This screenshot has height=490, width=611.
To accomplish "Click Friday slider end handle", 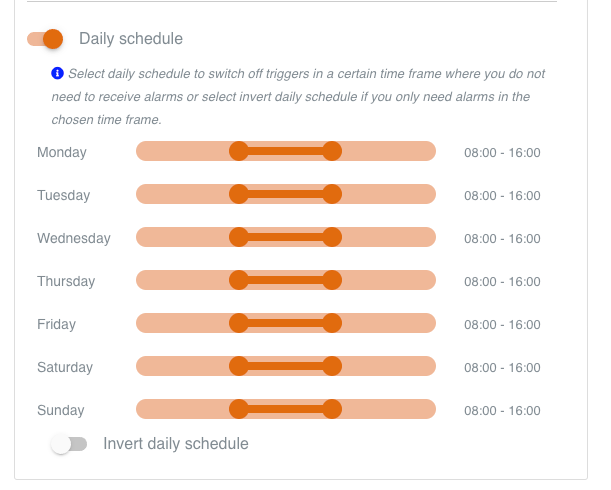I will click(332, 323).
